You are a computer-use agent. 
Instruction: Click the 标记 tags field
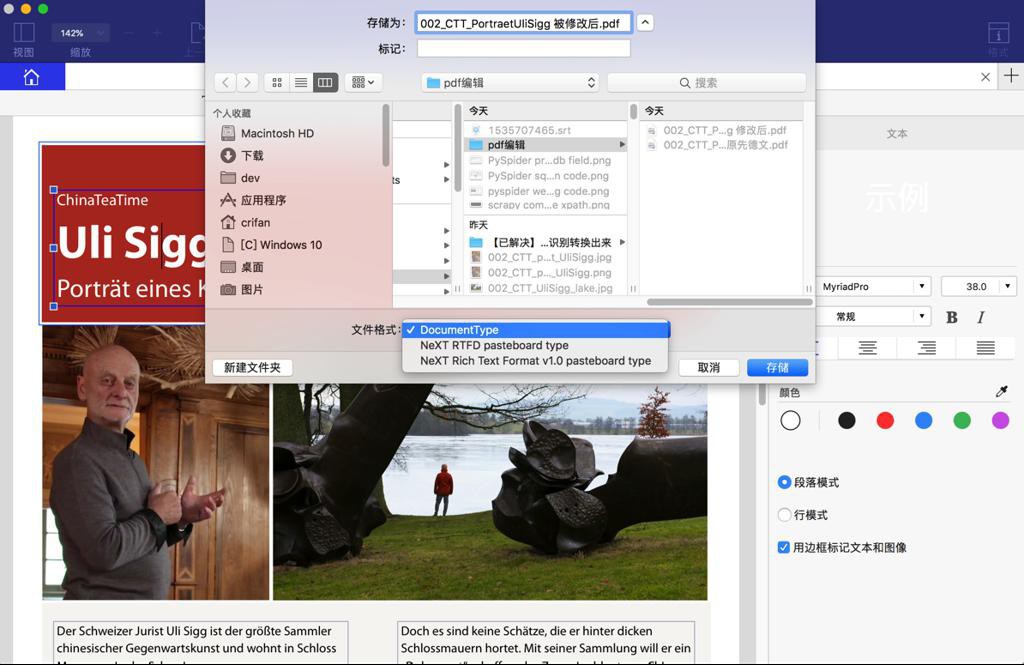(x=524, y=48)
